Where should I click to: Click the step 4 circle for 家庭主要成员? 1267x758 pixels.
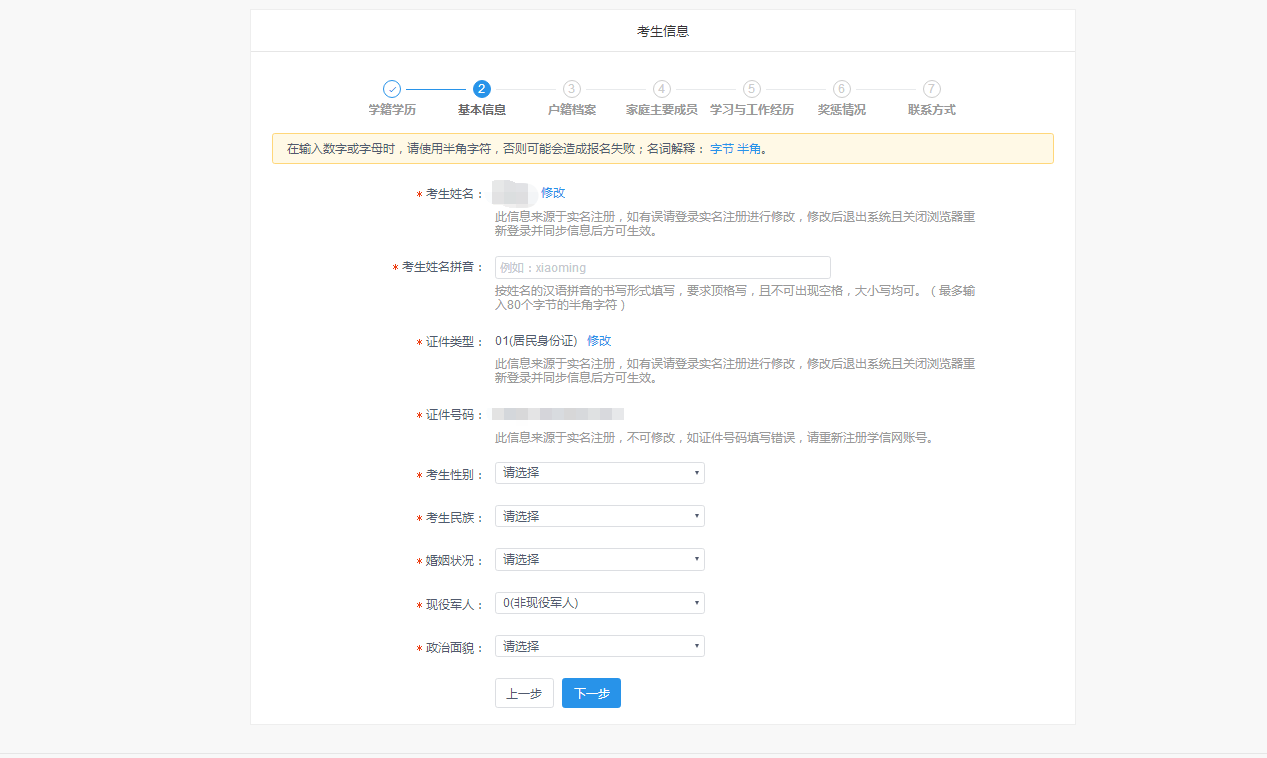(x=662, y=89)
